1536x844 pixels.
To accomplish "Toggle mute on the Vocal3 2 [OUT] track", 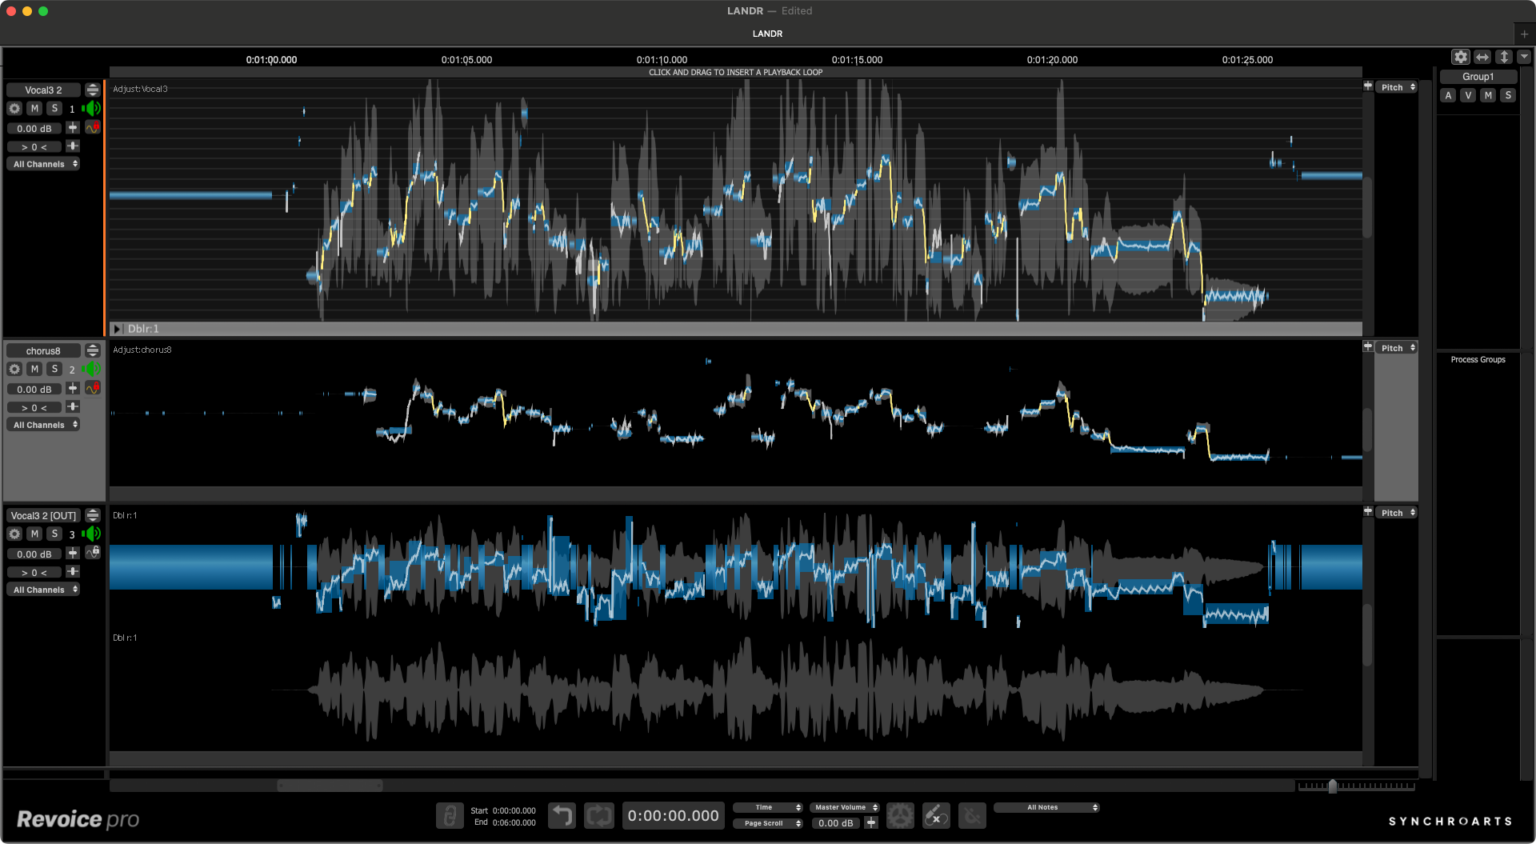I will [34, 534].
